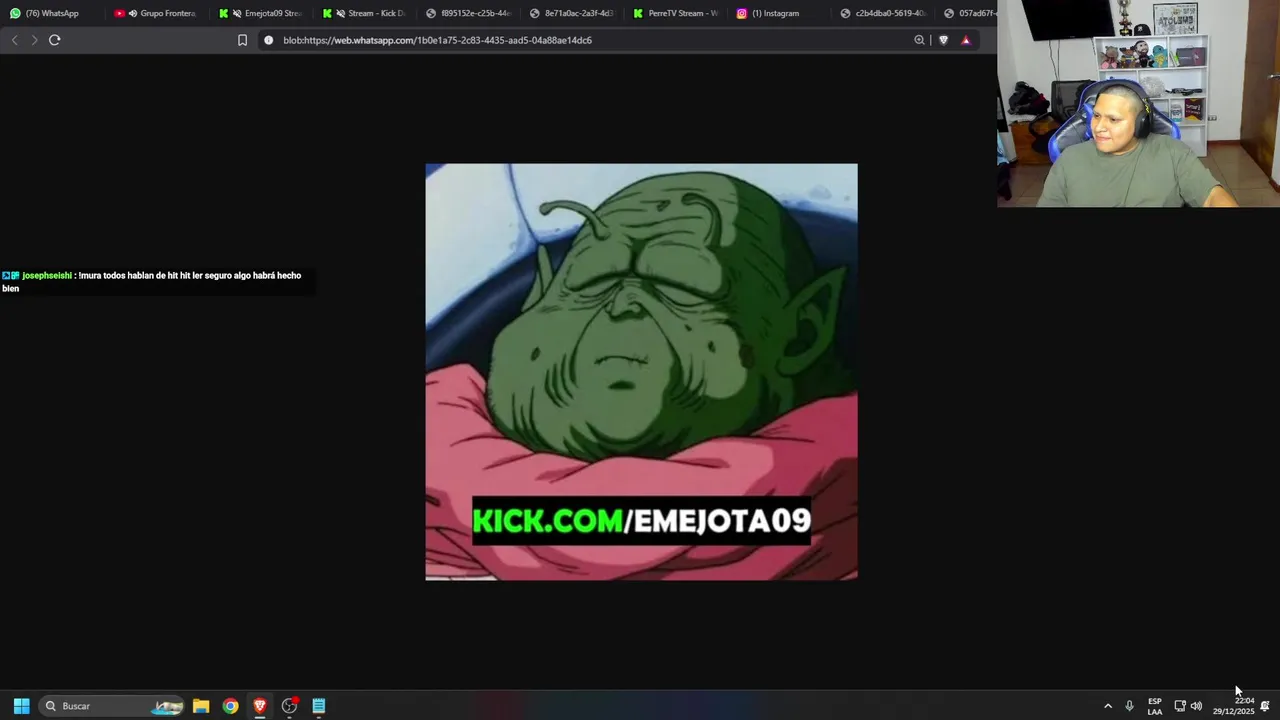1280x720 pixels.
Task: Open the Stream - Kick Dashboard tab
Action: [x=364, y=13]
